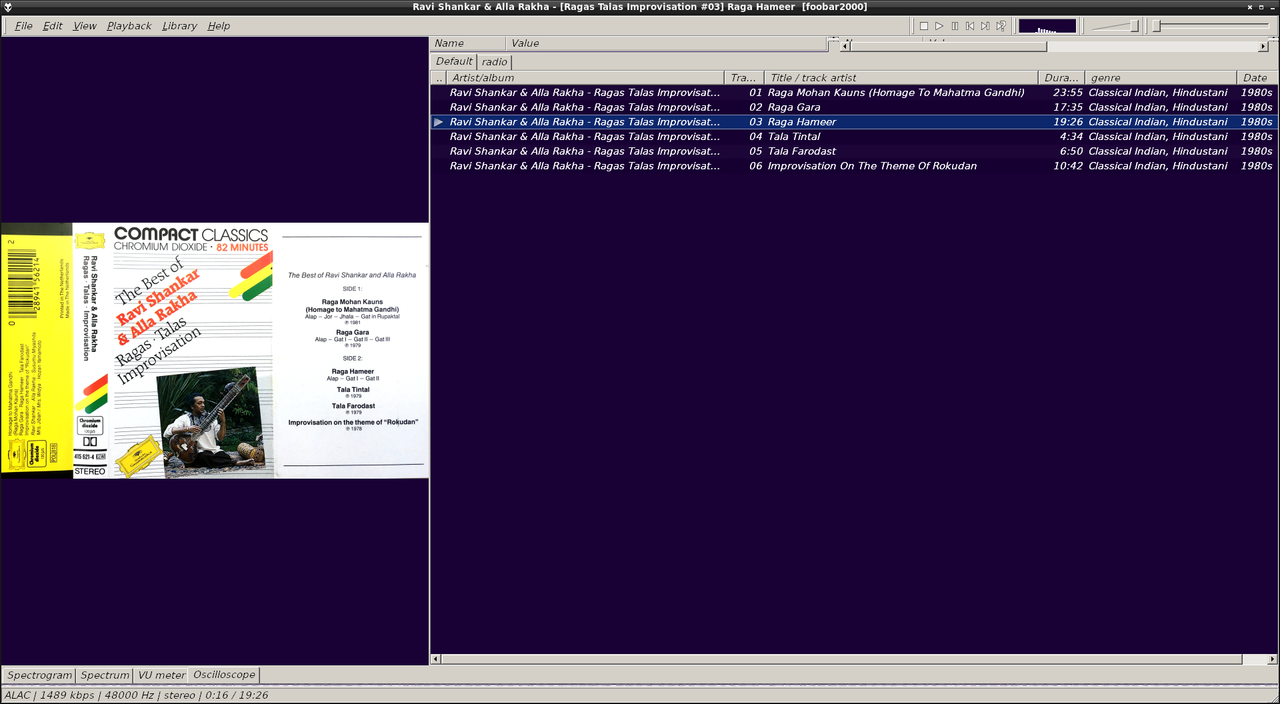Click the 4:34 duration cell
This screenshot has width=1280, height=704.
click(1071, 136)
